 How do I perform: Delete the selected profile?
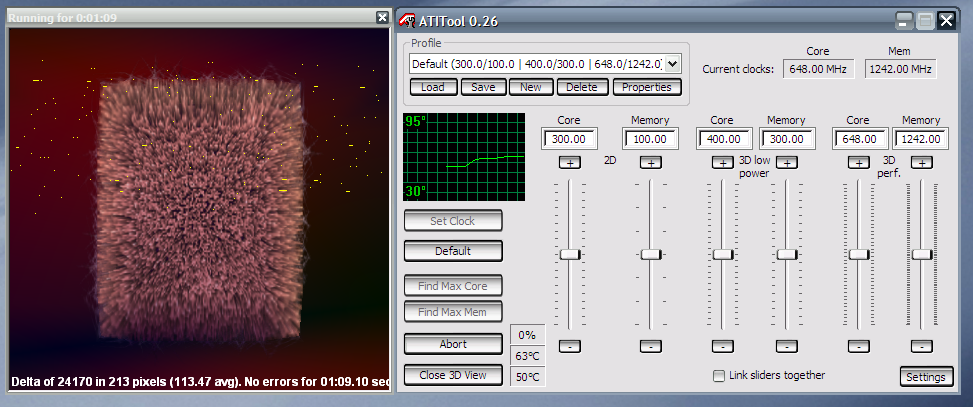coord(581,87)
